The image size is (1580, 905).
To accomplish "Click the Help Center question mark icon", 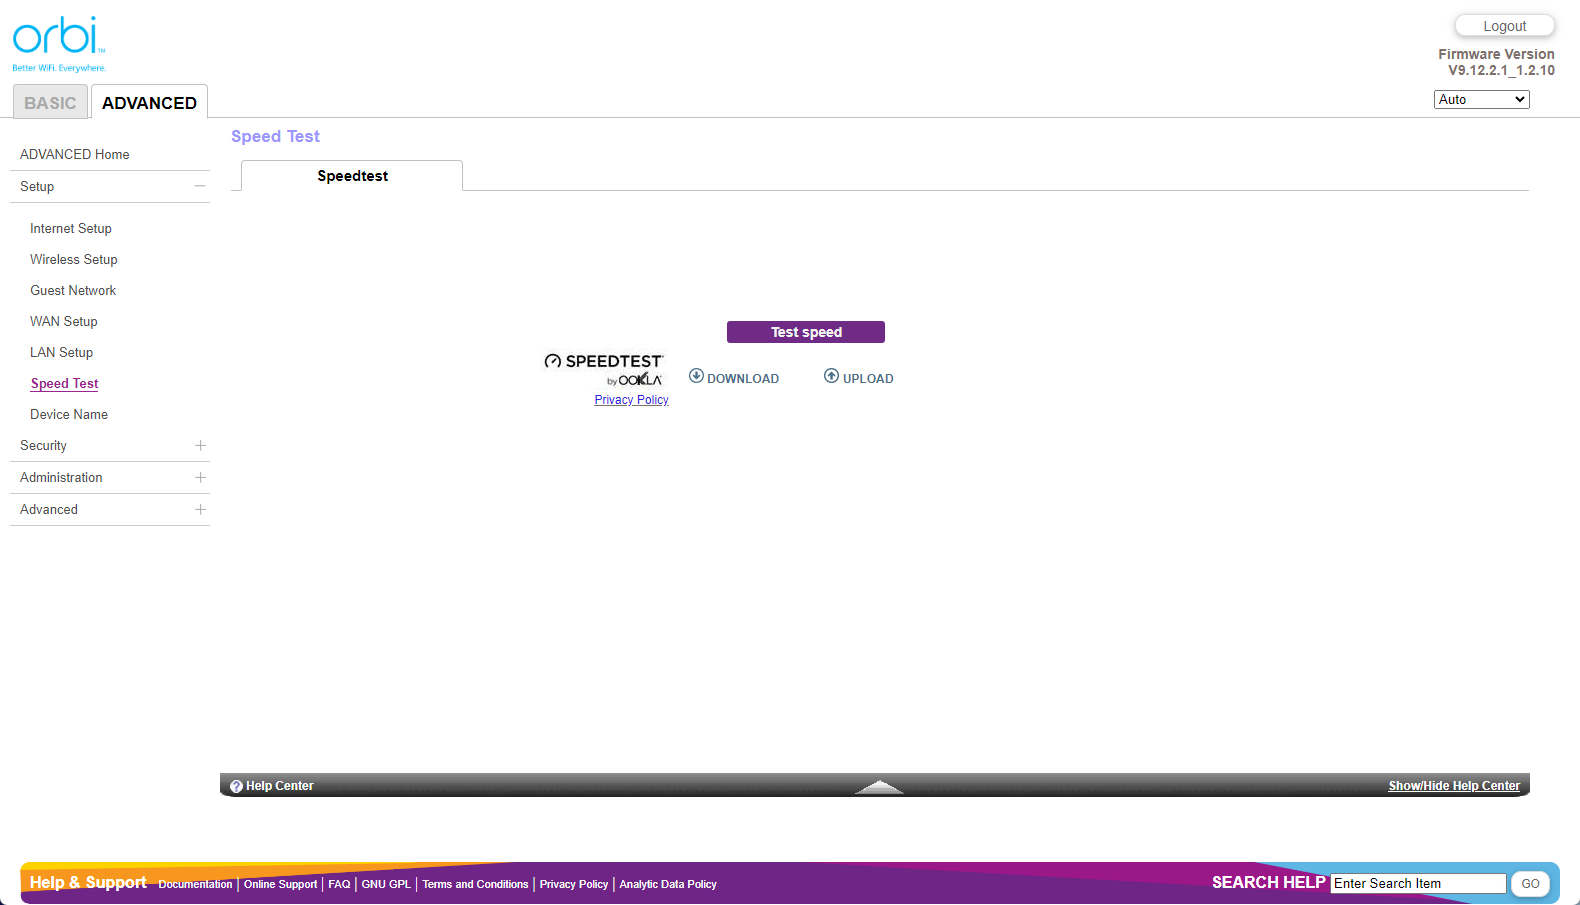I will (x=236, y=786).
